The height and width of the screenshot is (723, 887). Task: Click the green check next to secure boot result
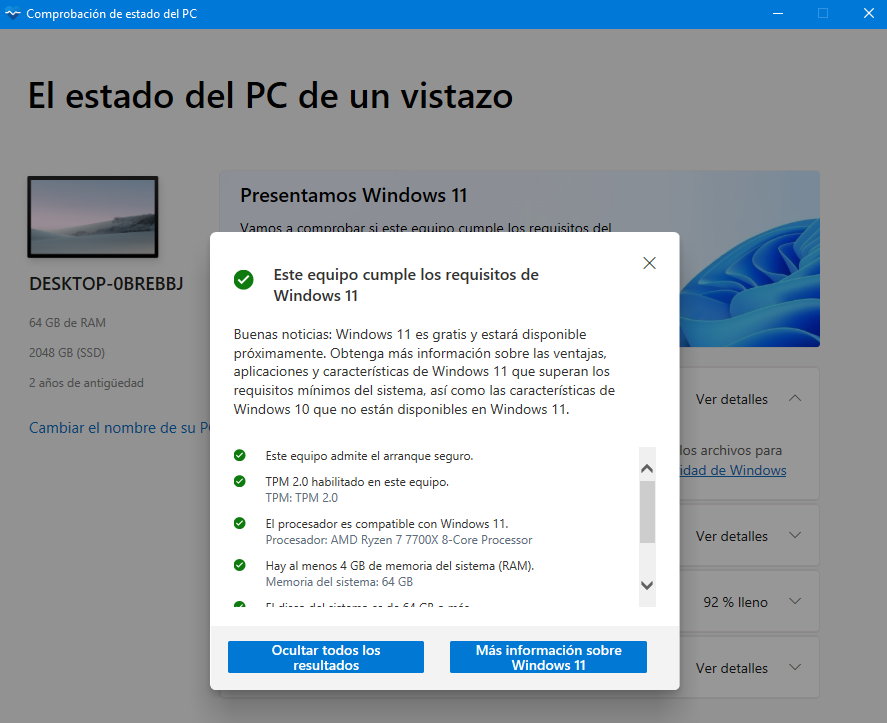click(240, 455)
